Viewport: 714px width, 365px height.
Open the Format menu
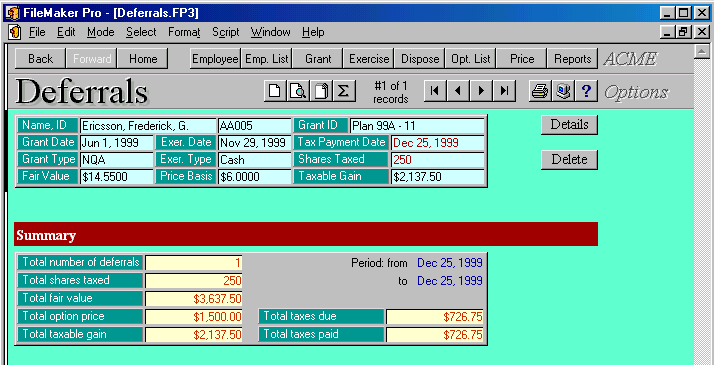point(184,32)
